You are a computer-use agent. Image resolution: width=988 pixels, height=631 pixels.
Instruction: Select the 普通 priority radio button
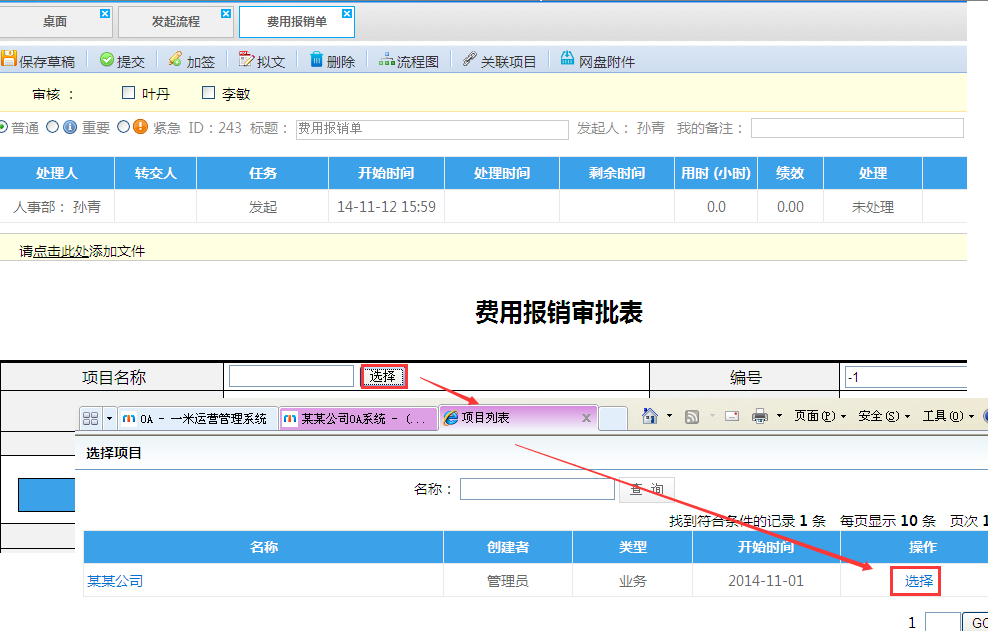click(x=3, y=127)
